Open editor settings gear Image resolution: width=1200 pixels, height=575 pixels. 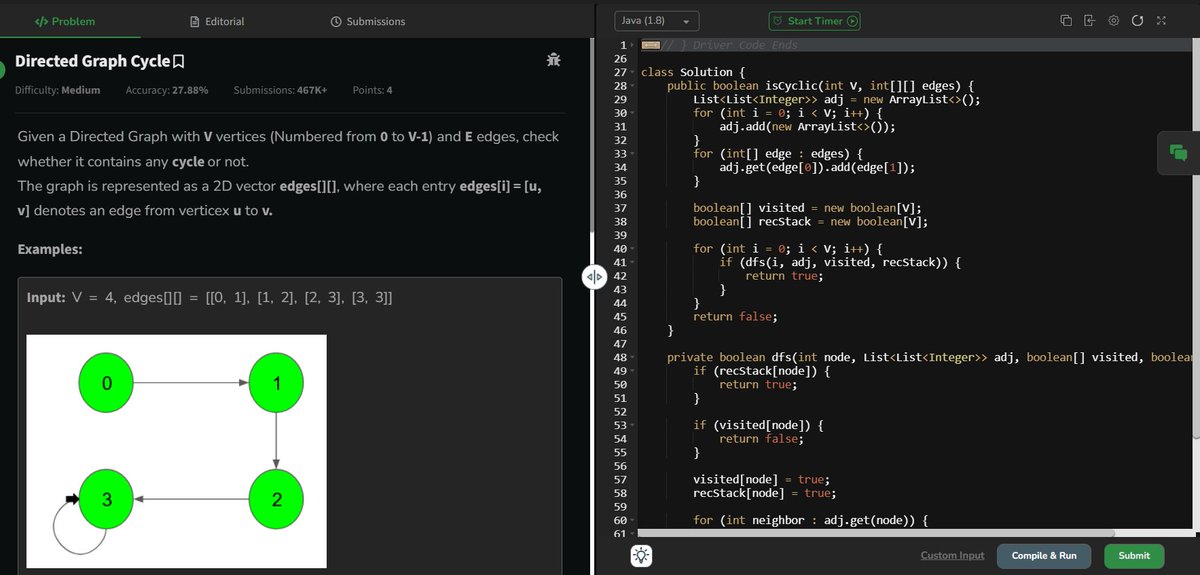[1113, 21]
